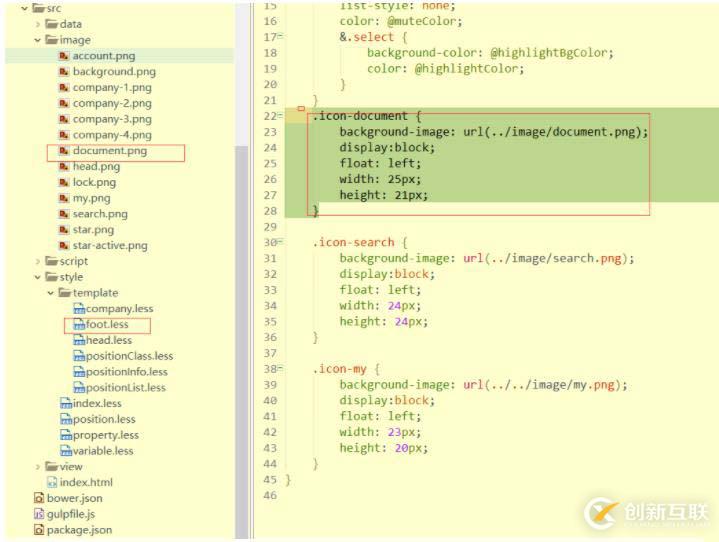Click the '@highlightBgColor' variable text
Viewport: 719px width, 542px height.
click(x=549, y=53)
